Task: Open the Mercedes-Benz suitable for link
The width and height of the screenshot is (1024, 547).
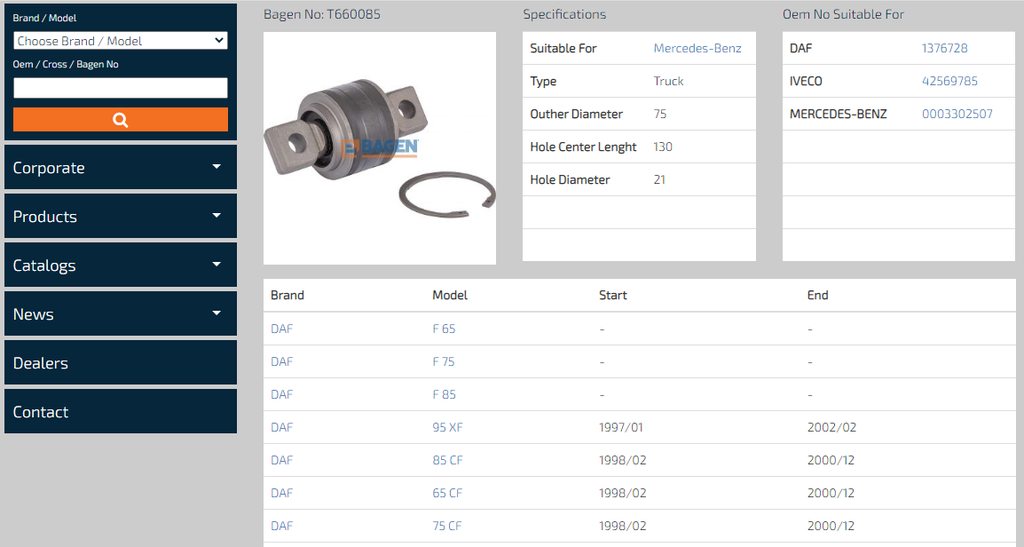Action: (x=697, y=48)
